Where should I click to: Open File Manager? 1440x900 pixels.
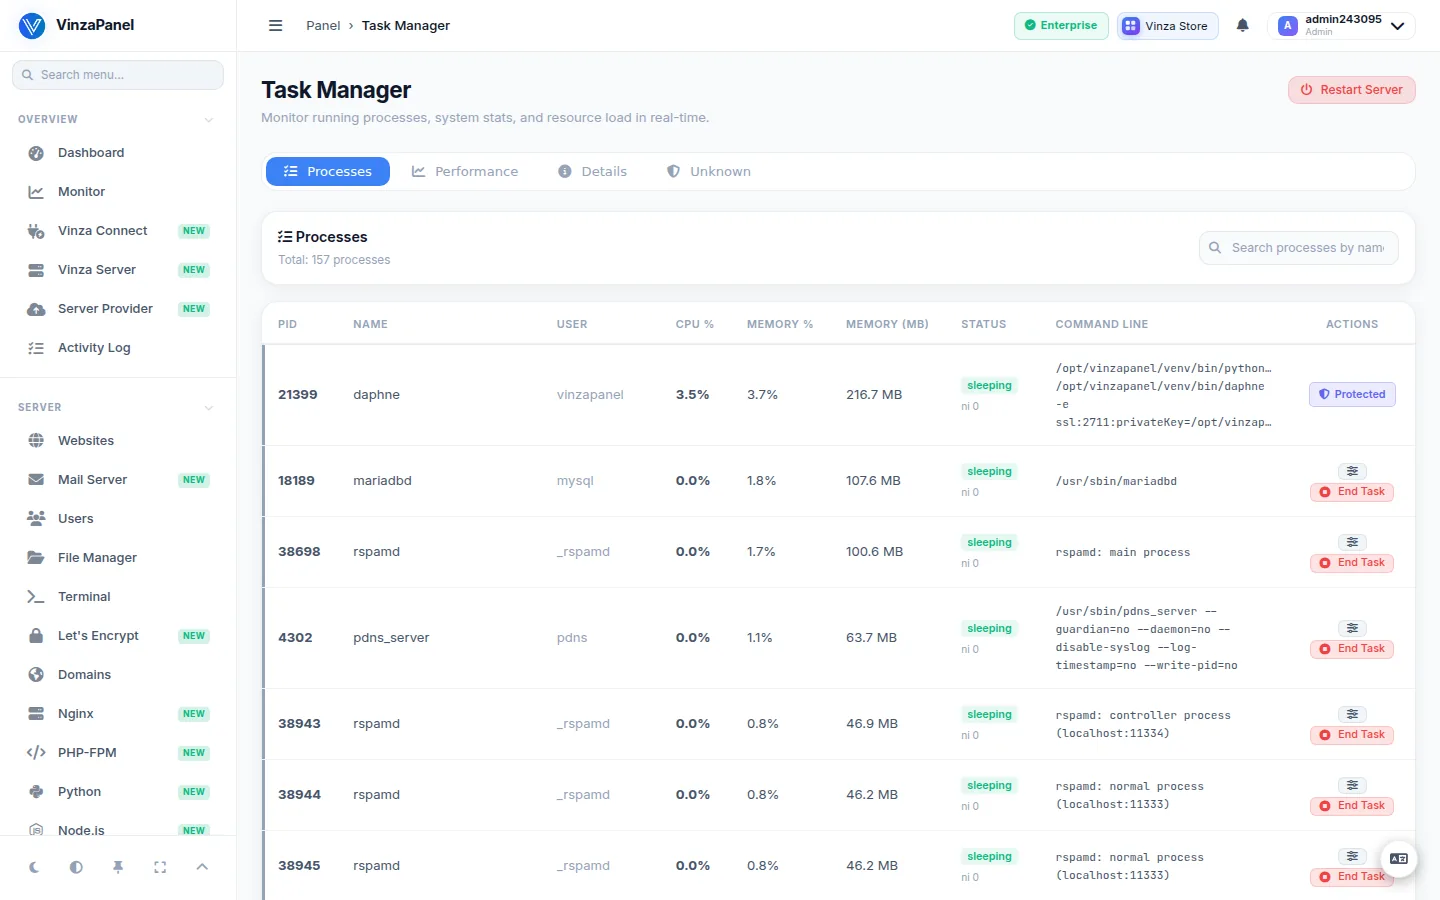point(118,558)
